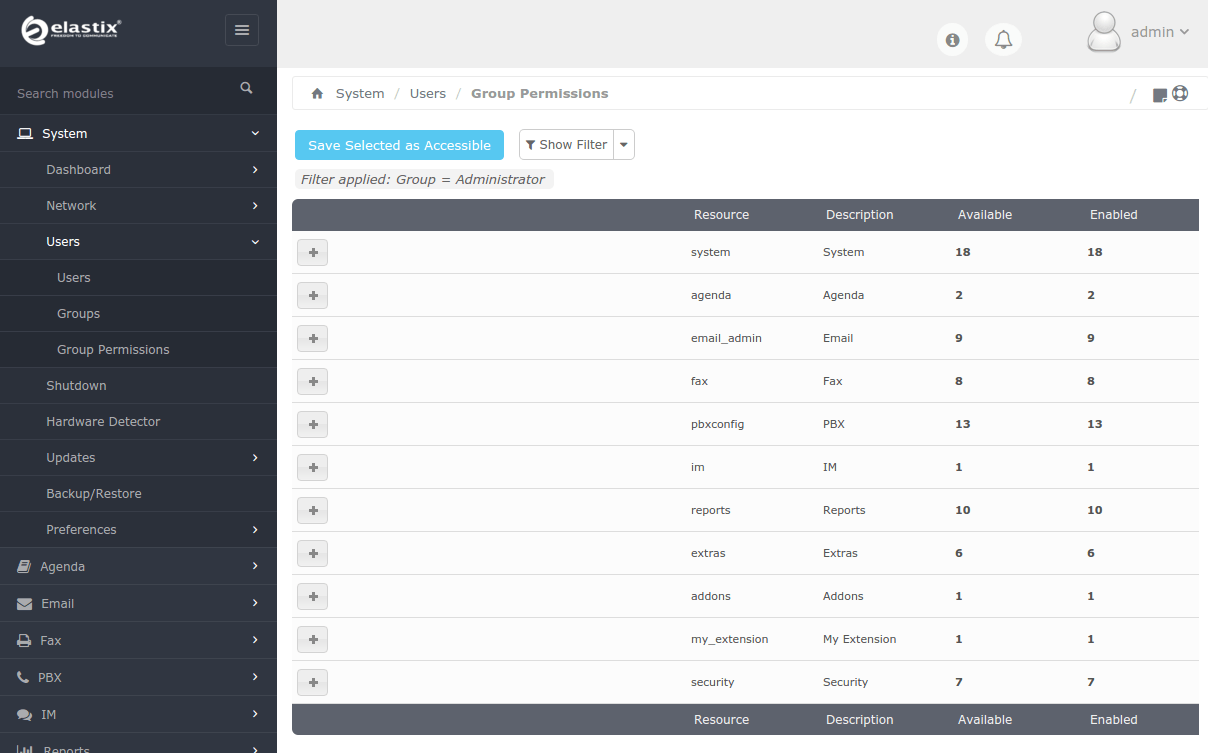Select Groups in the sidebar

point(78,314)
